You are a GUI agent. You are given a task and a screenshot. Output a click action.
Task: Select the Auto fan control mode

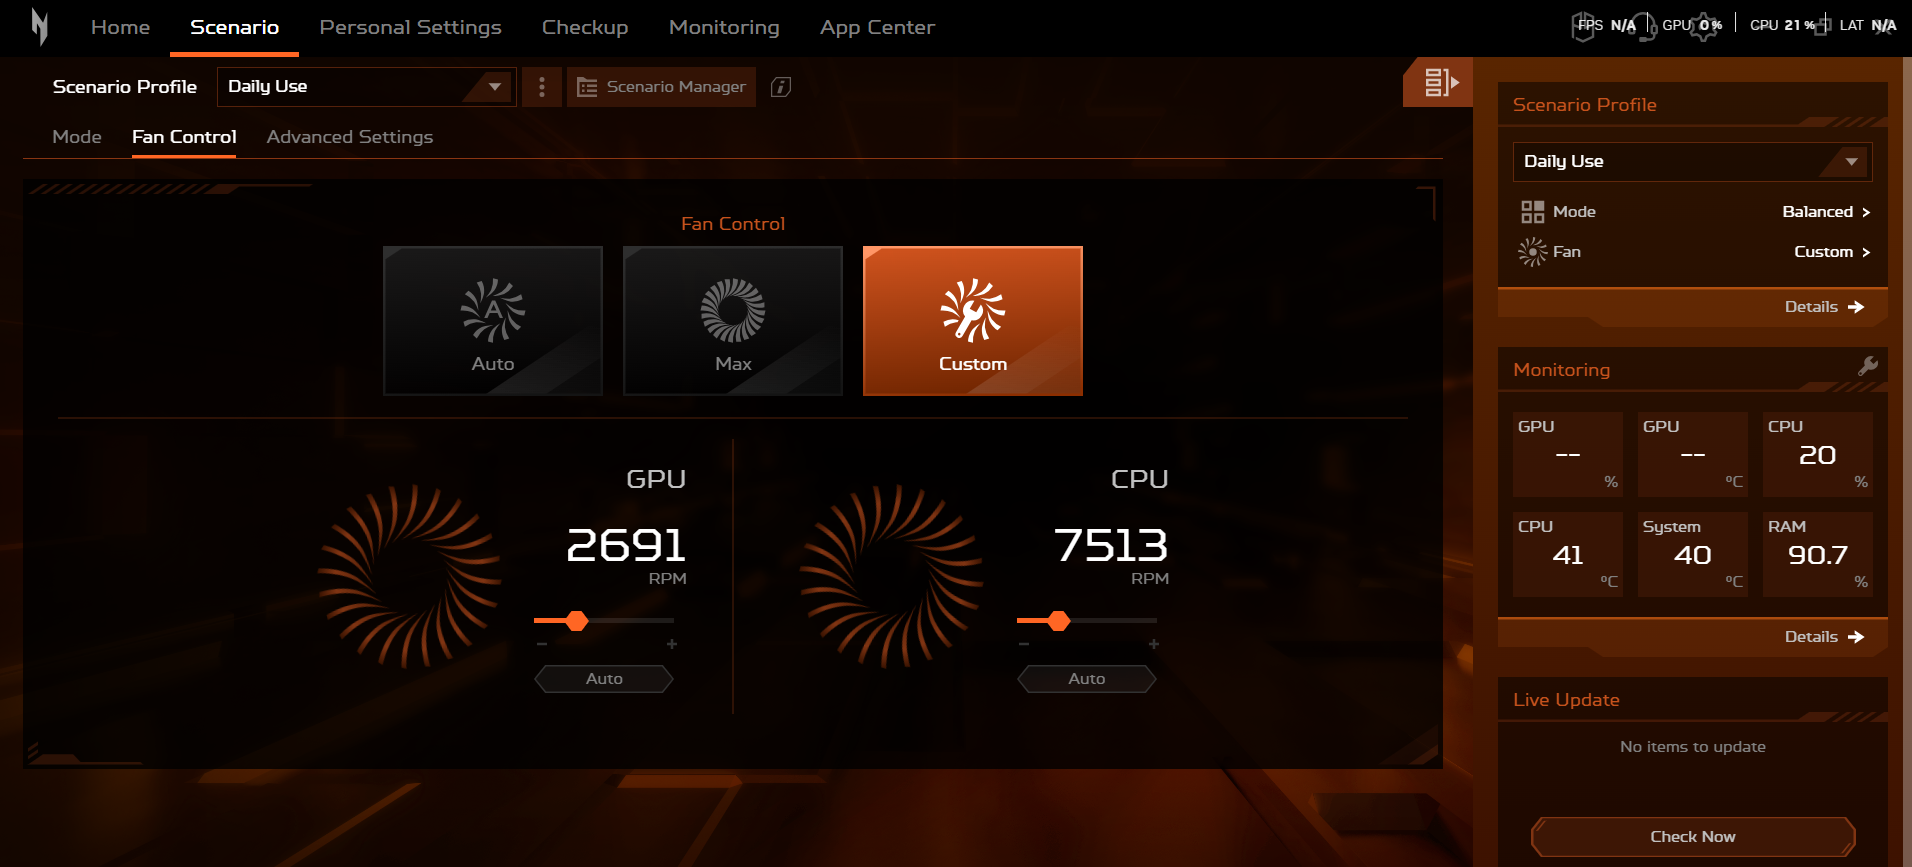click(x=493, y=321)
